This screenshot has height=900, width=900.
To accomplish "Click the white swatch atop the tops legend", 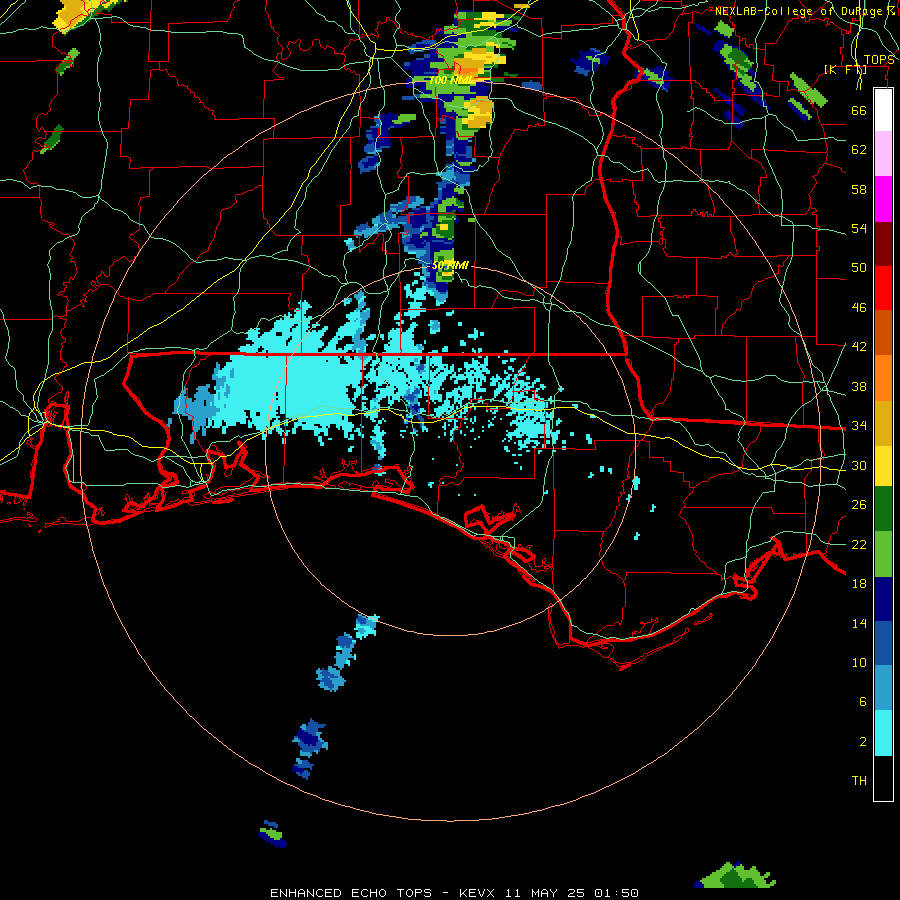I will [883, 110].
